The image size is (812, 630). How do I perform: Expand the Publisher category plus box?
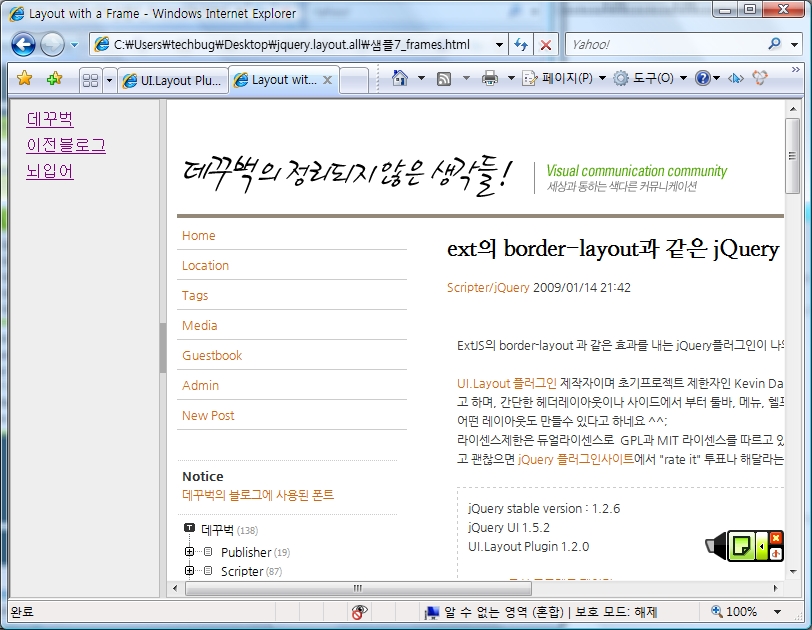[190, 552]
